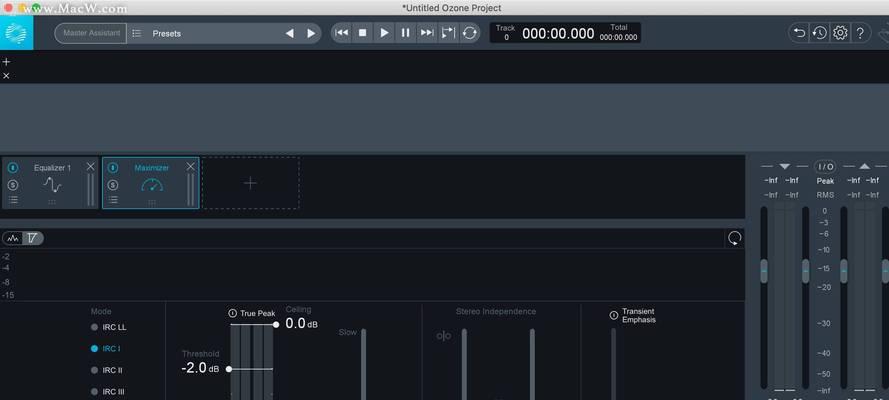Select the IRC II mode

pyautogui.click(x=107, y=371)
